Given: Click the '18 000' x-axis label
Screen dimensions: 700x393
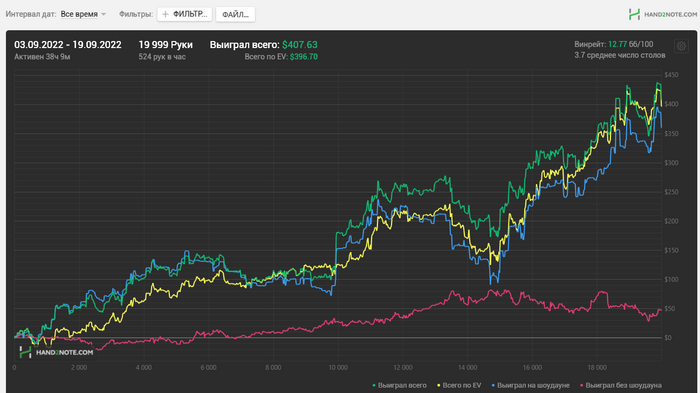Looking at the screenshot, I should tap(597, 368).
